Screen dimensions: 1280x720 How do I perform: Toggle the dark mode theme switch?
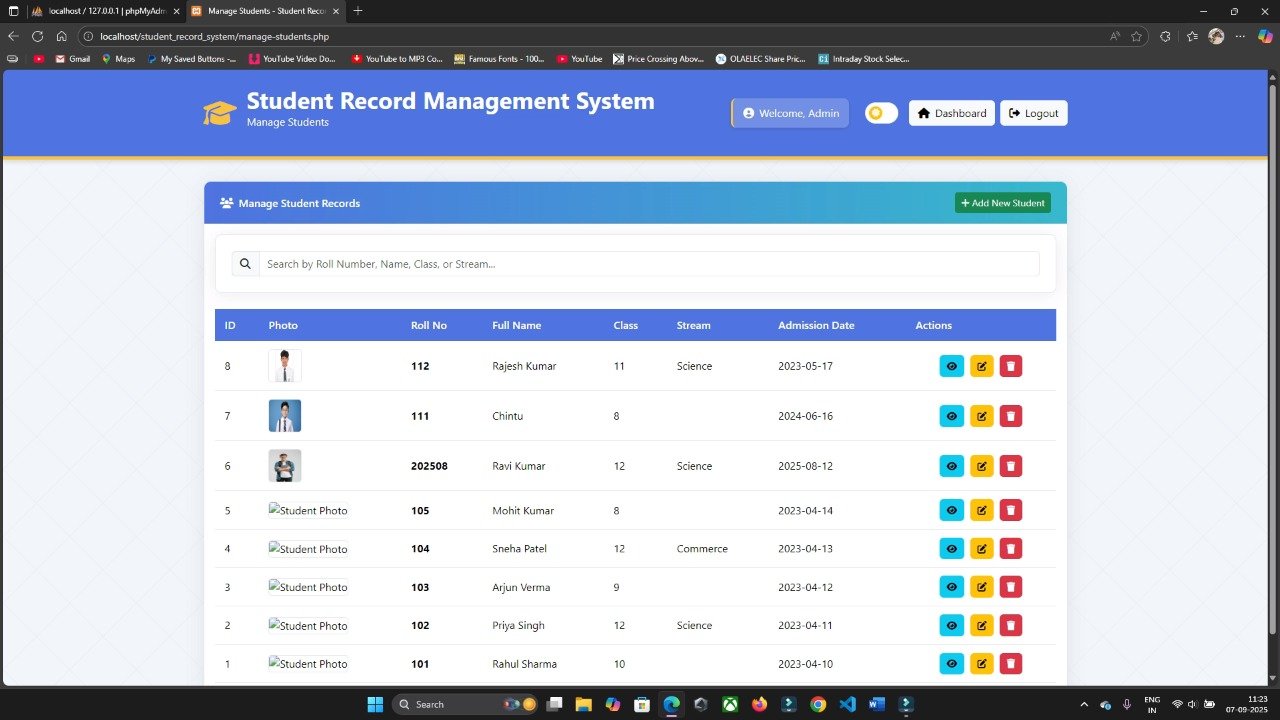881,113
